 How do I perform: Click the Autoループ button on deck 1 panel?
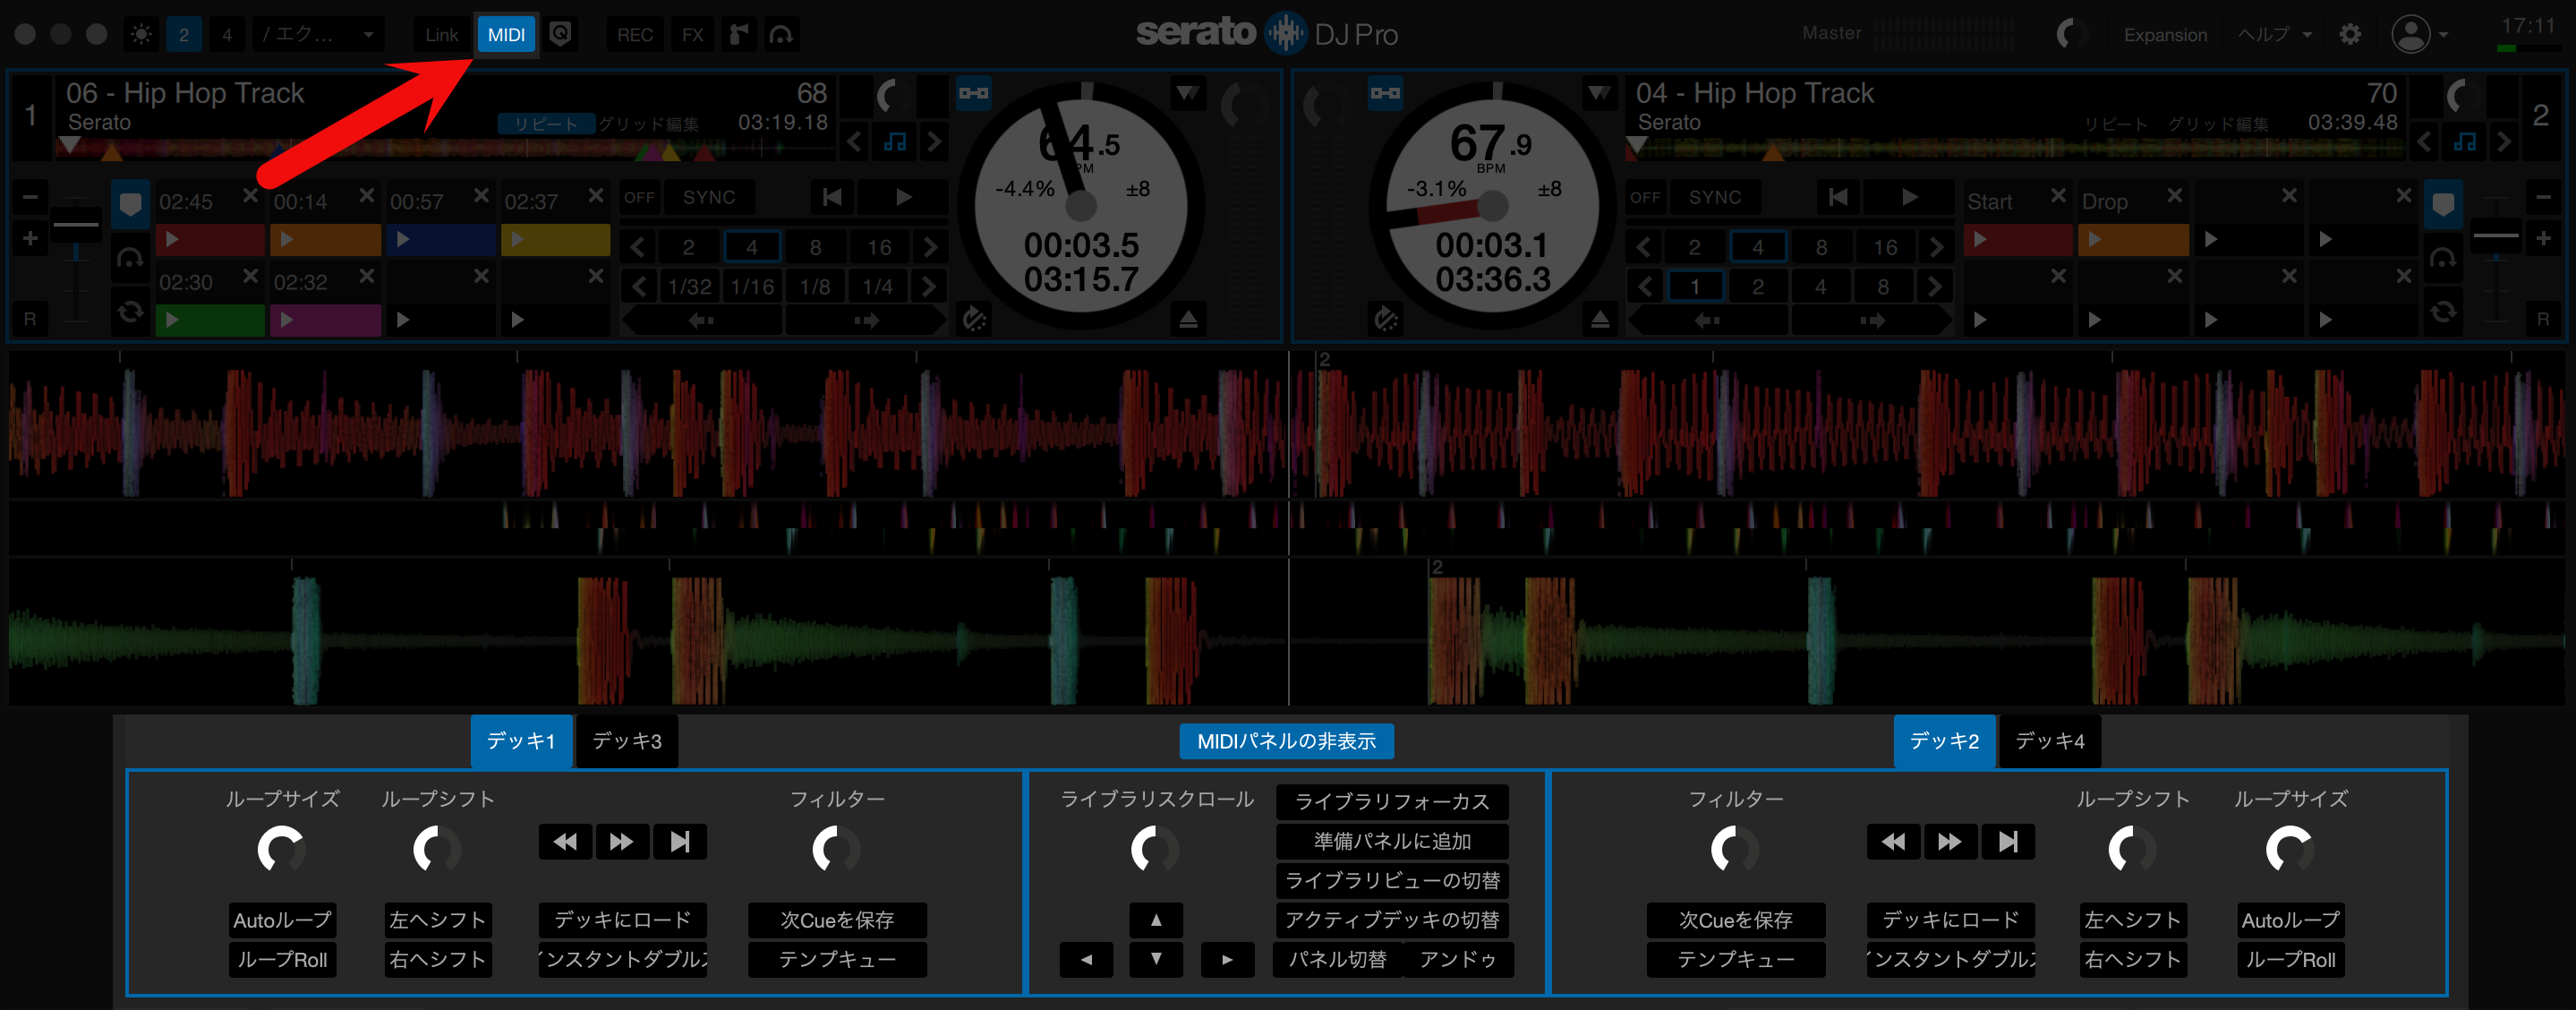[282, 920]
